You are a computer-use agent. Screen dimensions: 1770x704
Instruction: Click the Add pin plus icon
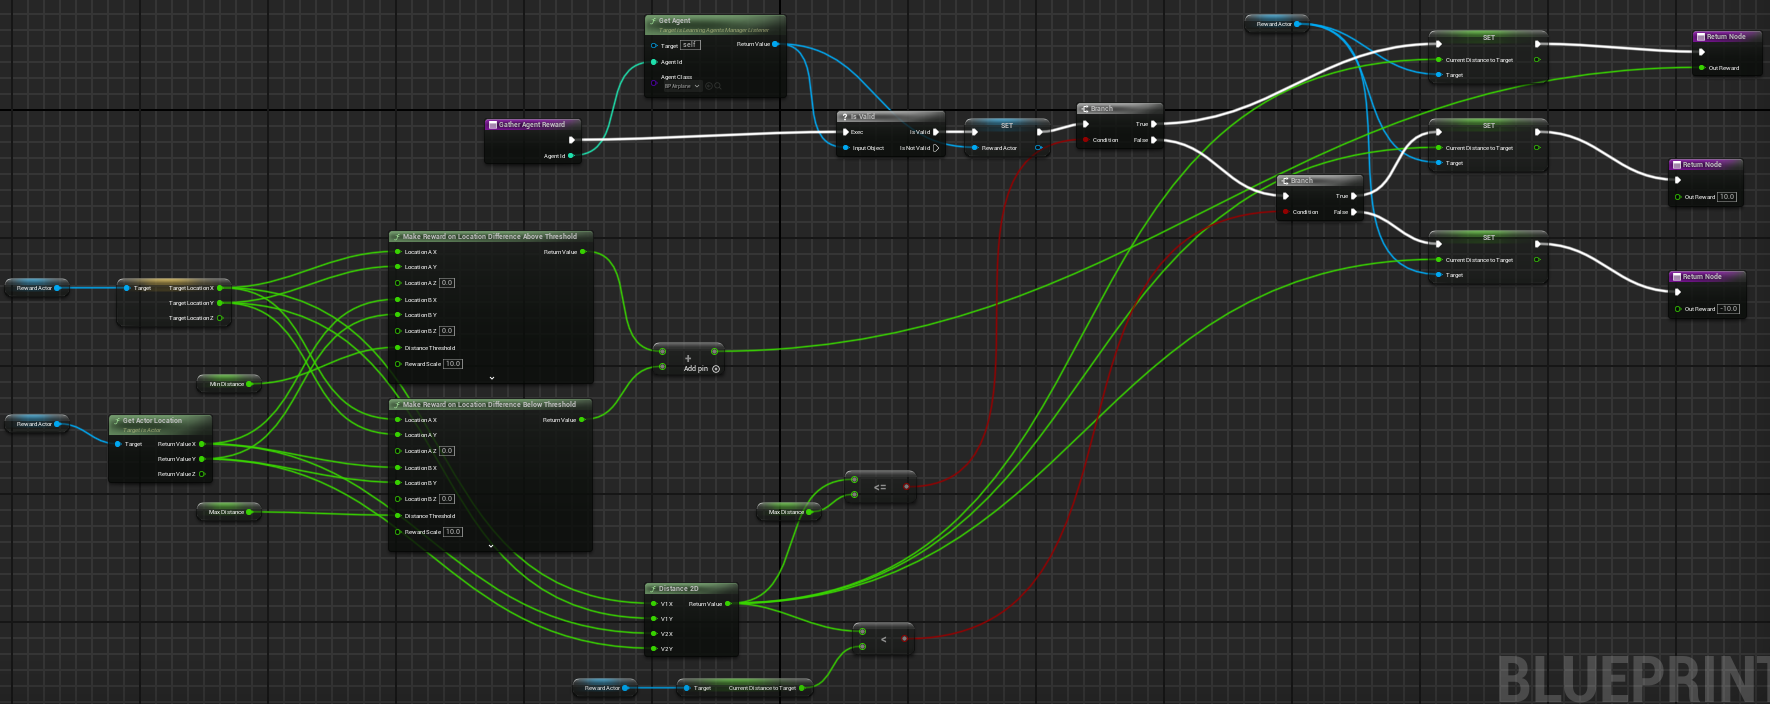click(x=715, y=369)
